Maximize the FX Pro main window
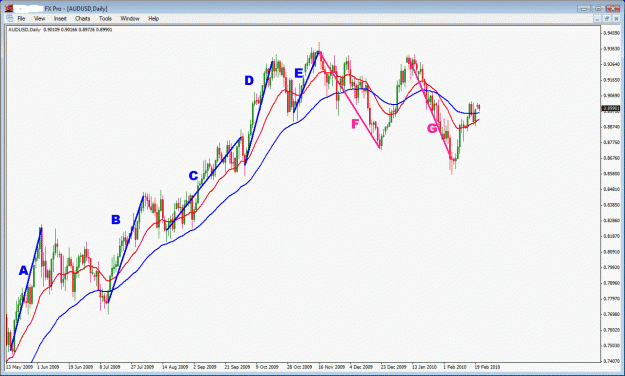The height and width of the screenshot is (376, 625). [598, 8]
